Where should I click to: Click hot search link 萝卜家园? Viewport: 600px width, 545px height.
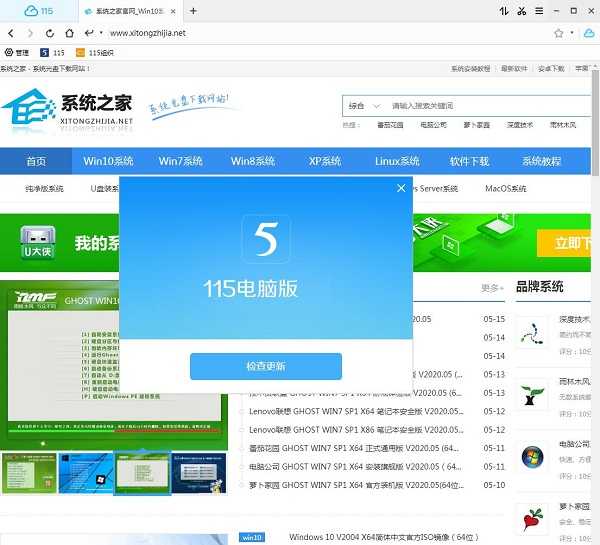pyautogui.click(x=477, y=125)
